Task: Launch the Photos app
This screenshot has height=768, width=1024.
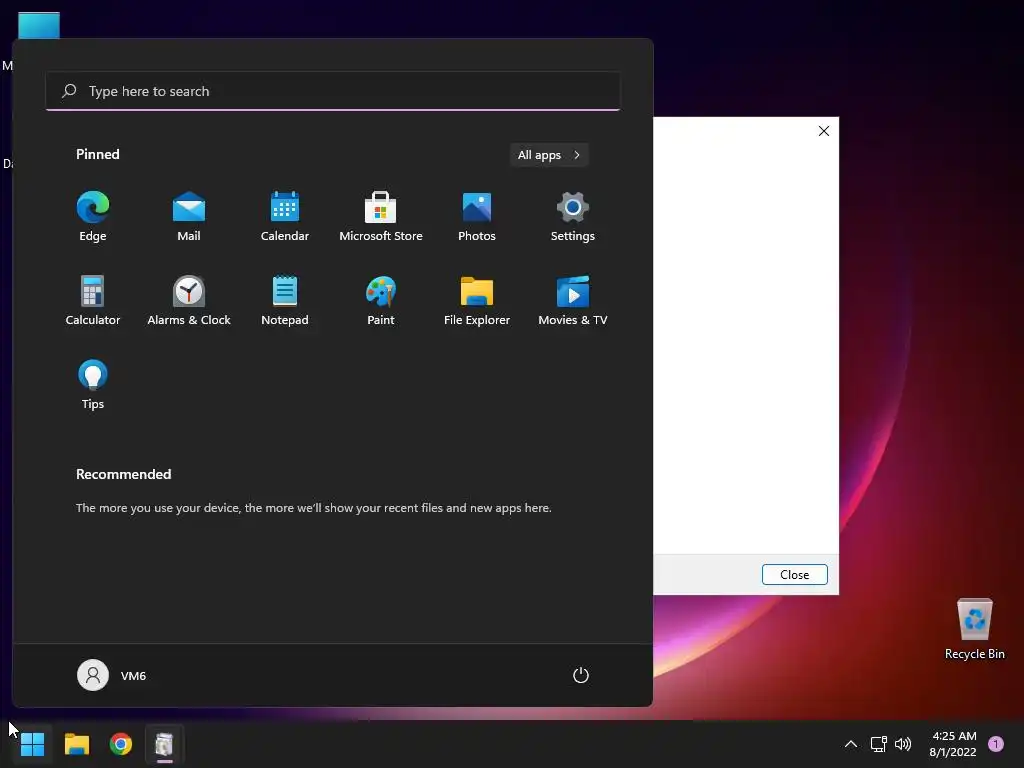Action: pos(477,217)
